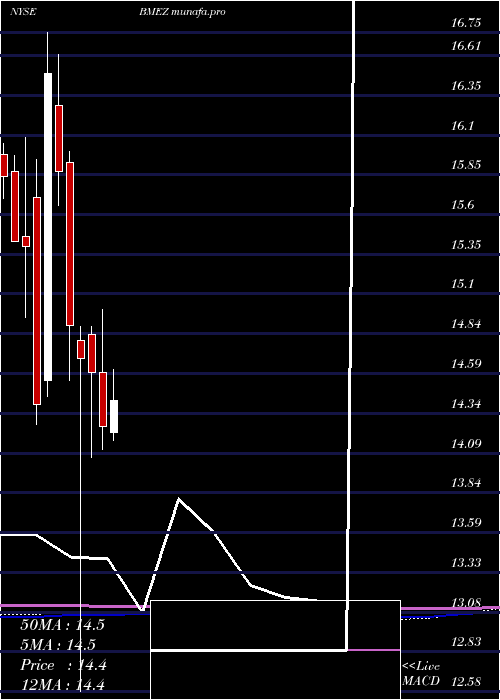Click the 13.84 price axis label

click(x=466, y=483)
